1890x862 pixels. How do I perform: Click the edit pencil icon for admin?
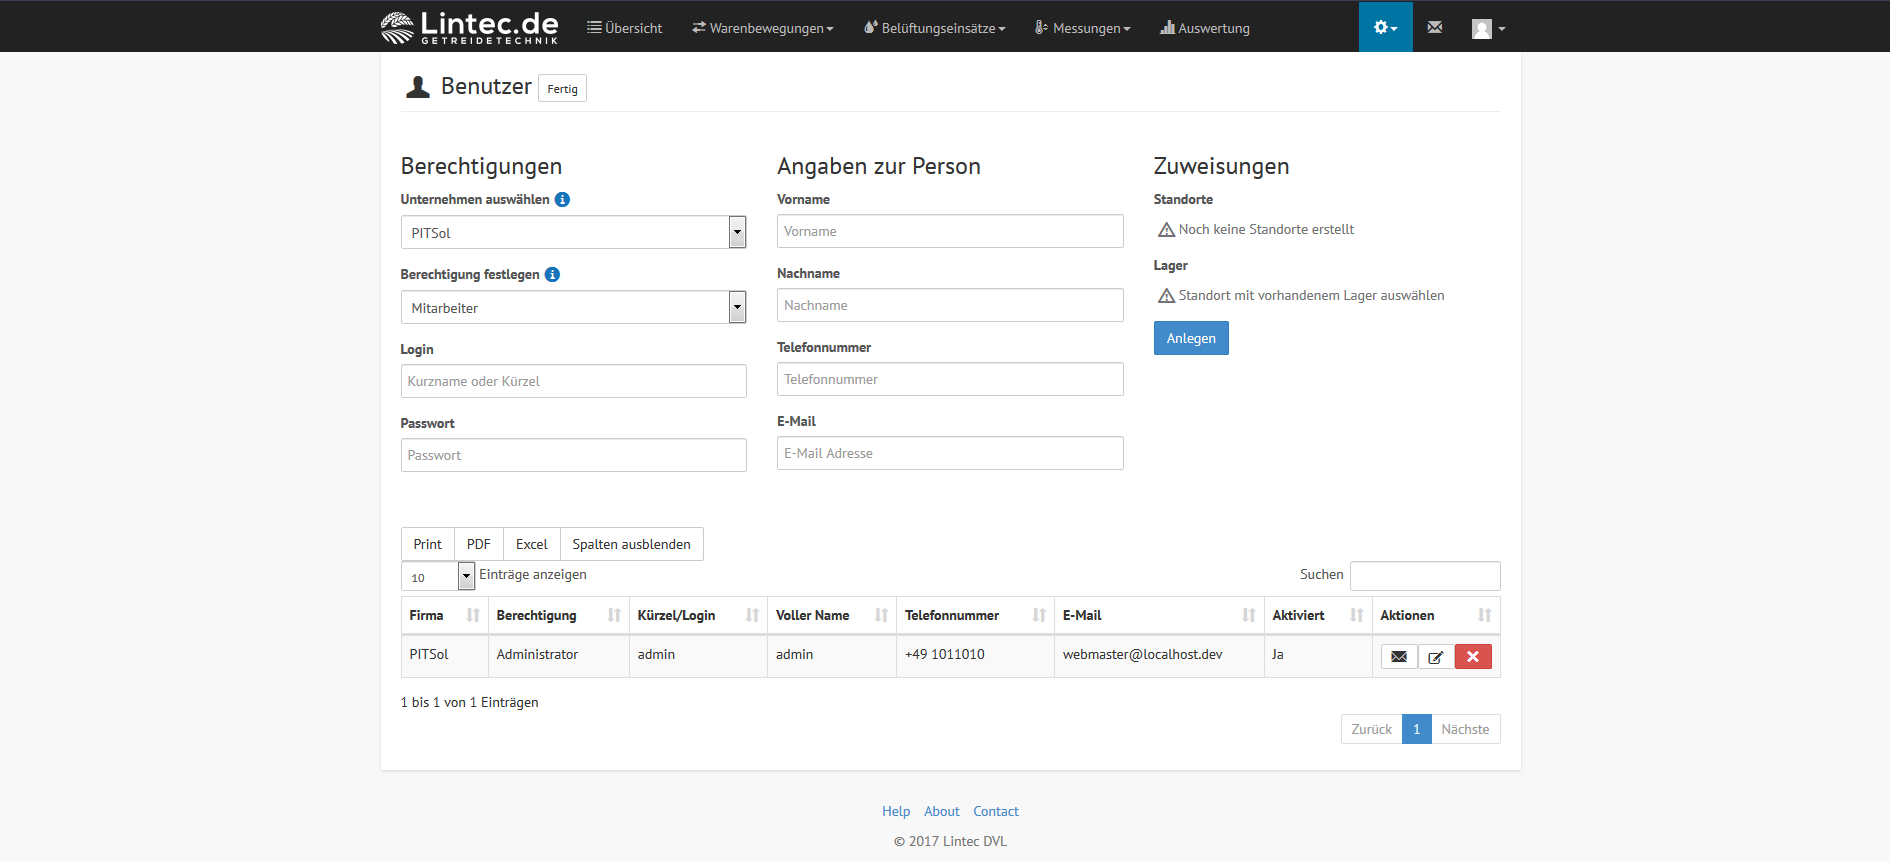pos(1435,657)
